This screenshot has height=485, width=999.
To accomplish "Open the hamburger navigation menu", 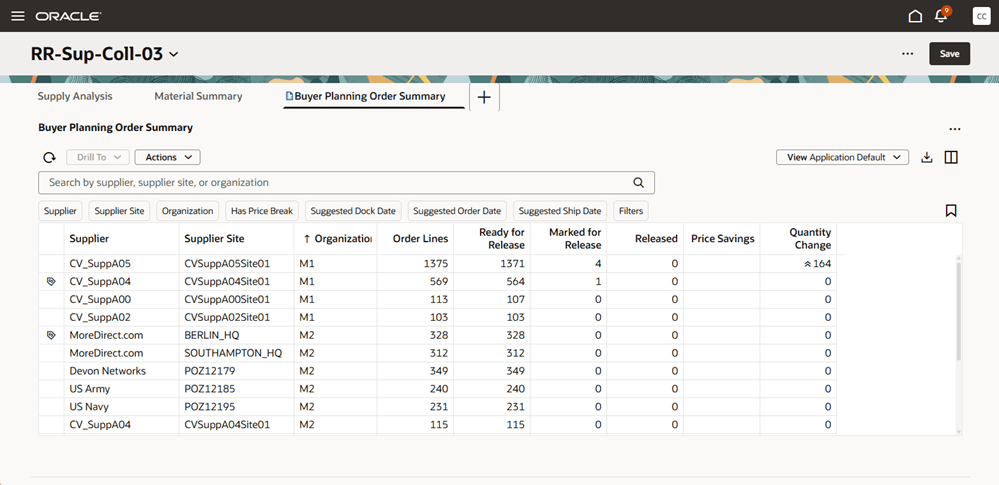I will pyautogui.click(x=17, y=16).
